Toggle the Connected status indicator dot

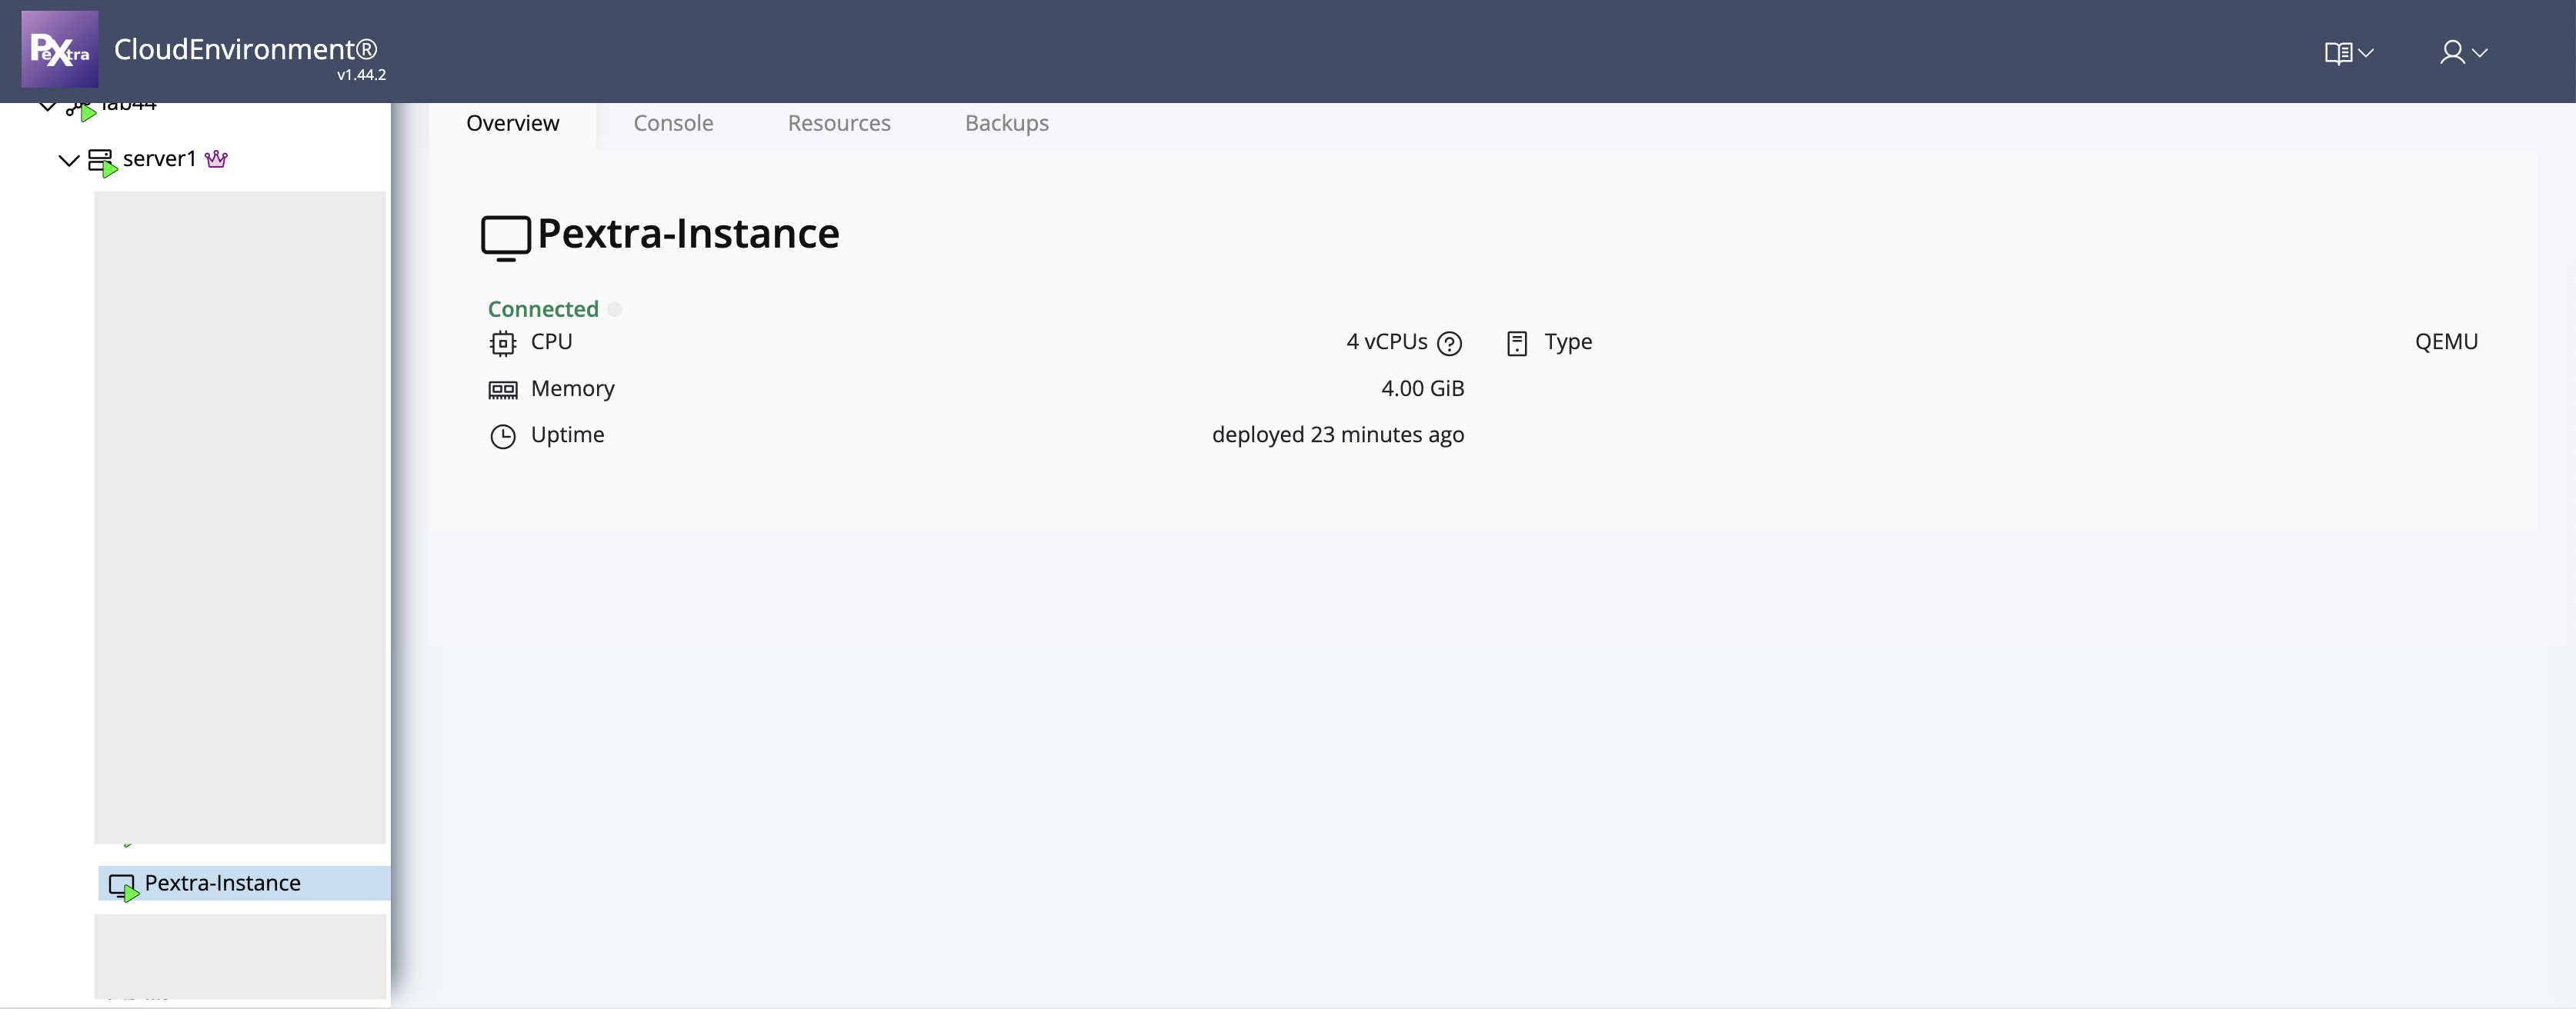[615, 309]
